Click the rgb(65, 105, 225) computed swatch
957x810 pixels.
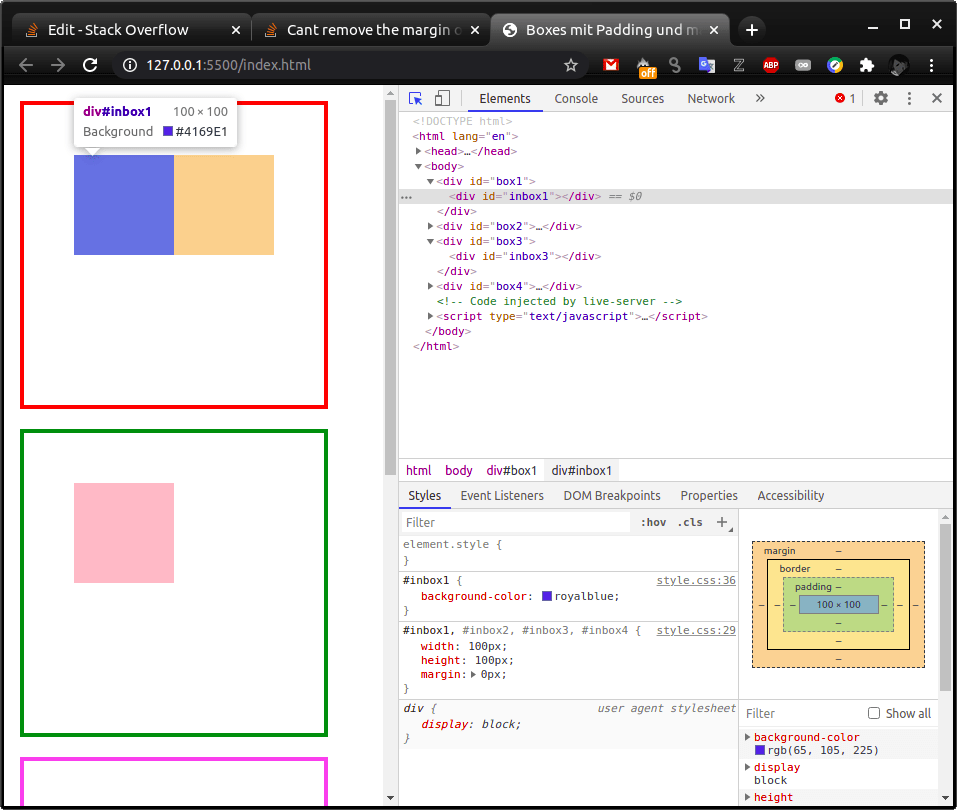tap(760, 750)
